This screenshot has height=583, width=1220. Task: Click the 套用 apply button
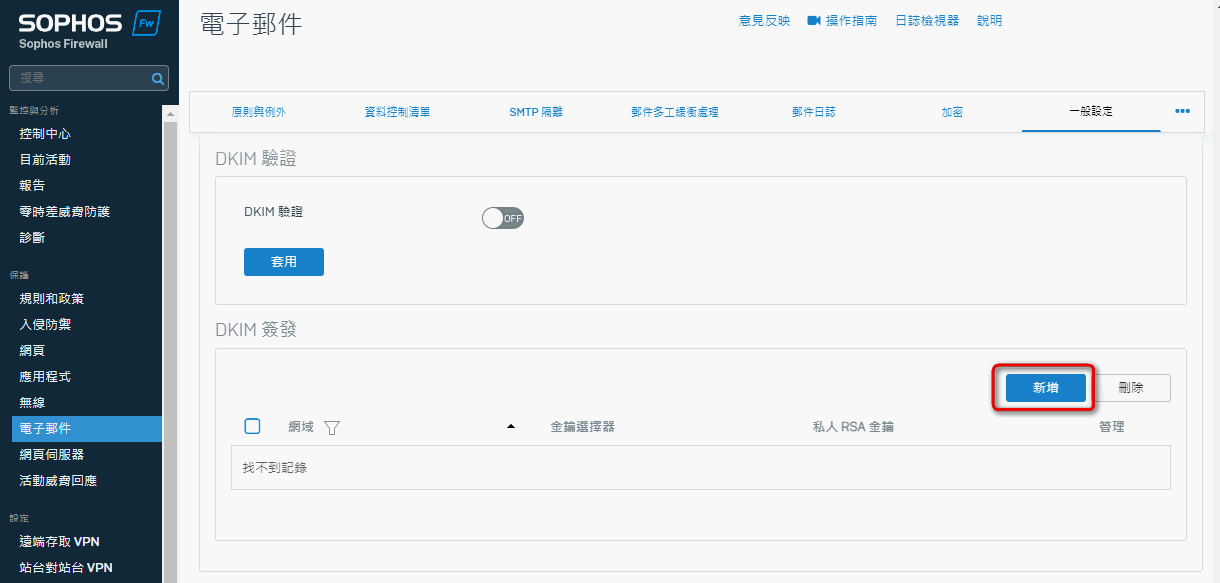click(x=284, y=262)
